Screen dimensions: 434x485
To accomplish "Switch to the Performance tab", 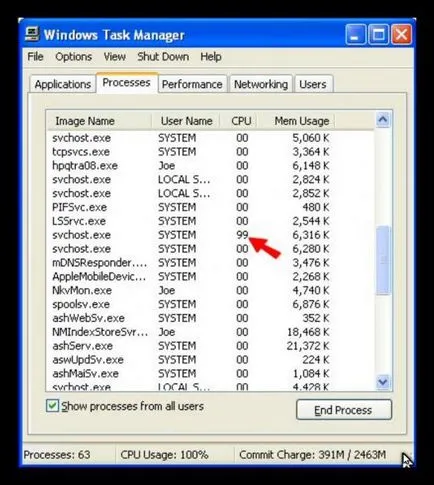I will click(192, 84).
